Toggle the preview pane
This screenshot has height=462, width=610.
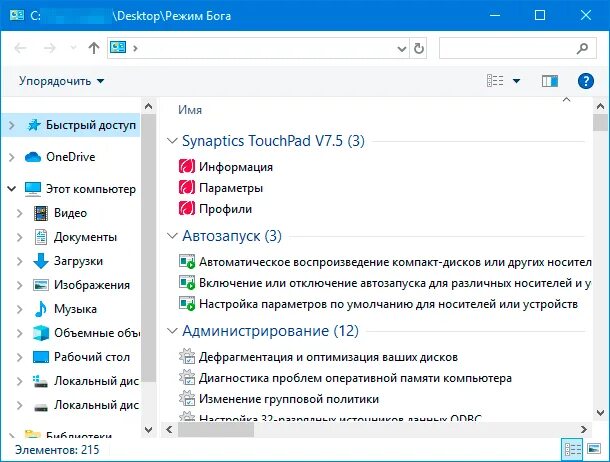pos(550,81)
